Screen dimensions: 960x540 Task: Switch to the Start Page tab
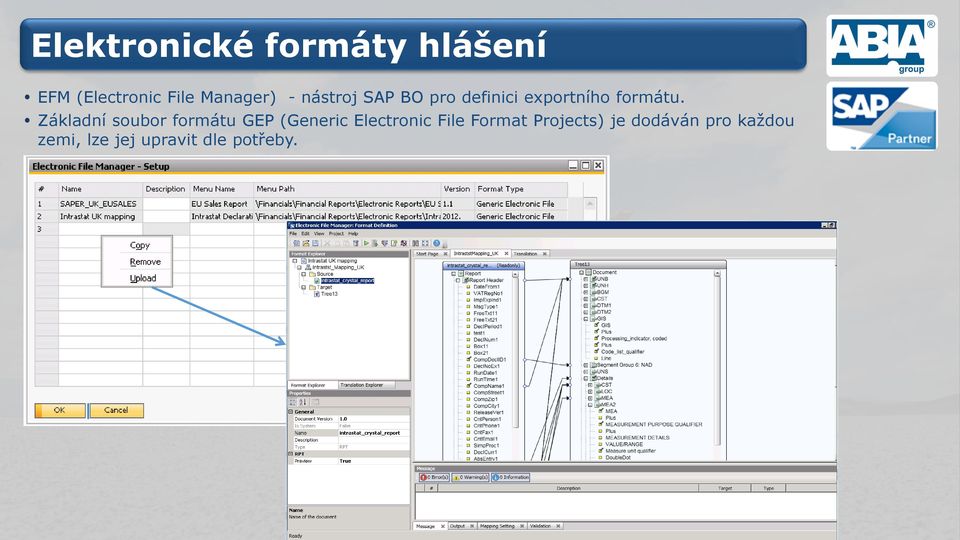tap(427, 253)
